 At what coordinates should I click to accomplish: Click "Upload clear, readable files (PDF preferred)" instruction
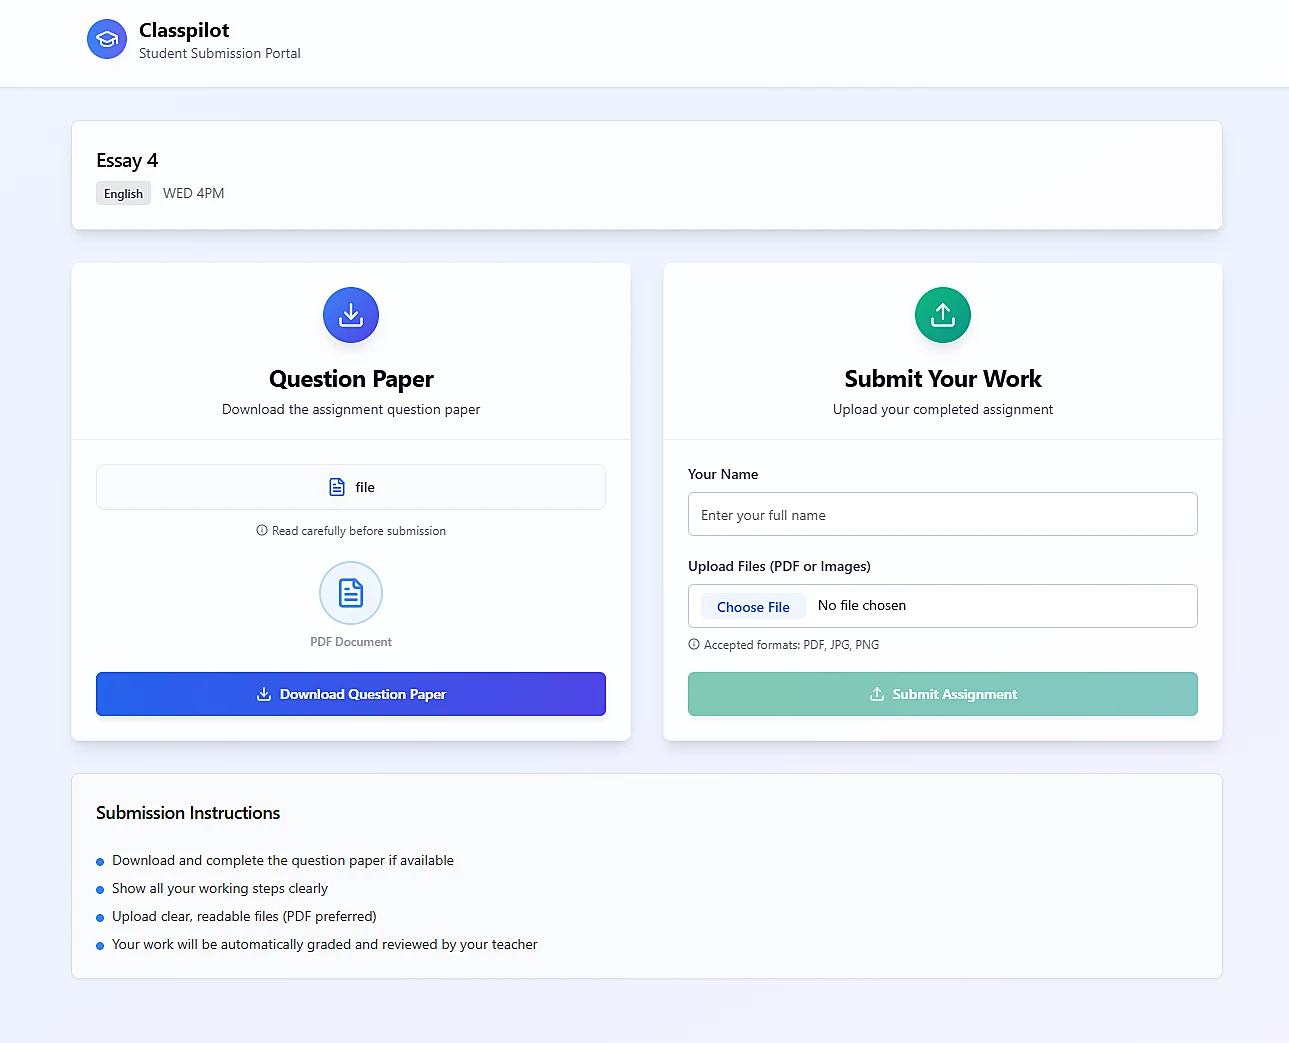[244, 916]
